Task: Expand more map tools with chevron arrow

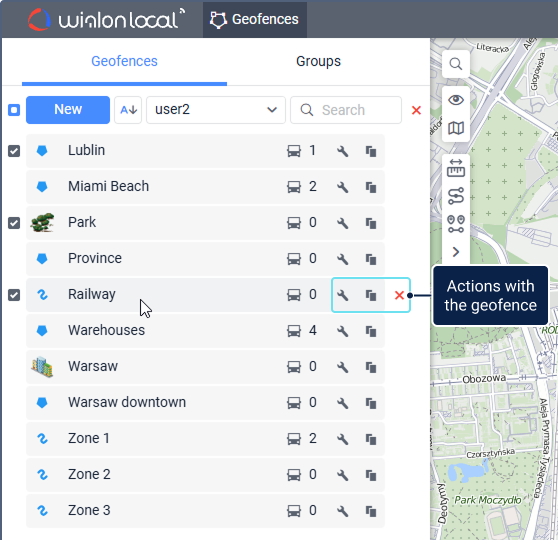Action: (x=456, y=252)
